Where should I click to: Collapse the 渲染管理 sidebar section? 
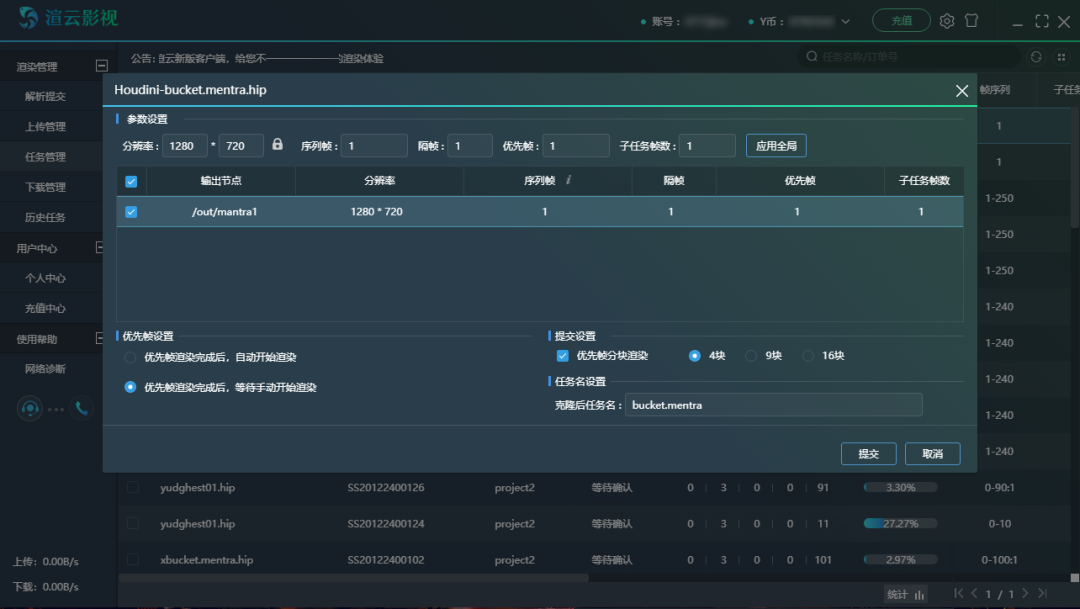pyautogui.click(x=101, y=66)
